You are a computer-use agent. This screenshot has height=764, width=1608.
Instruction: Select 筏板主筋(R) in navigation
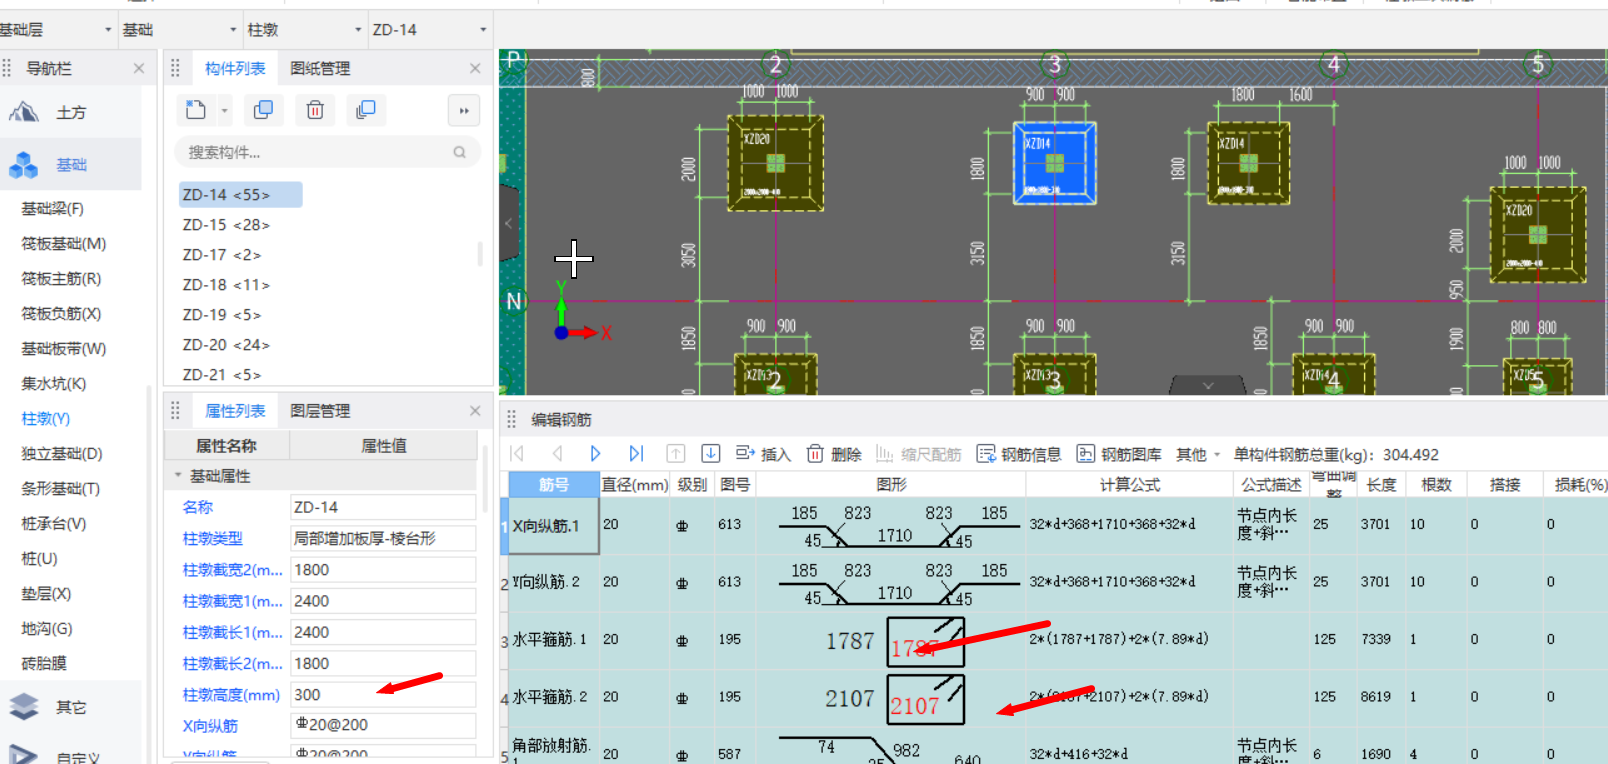[x=61, y=278]
